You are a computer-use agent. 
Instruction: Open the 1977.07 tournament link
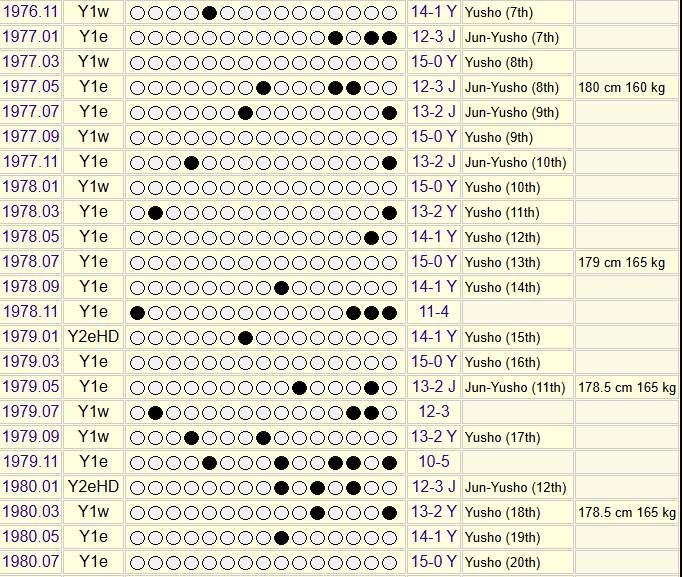tap(30, 111)
